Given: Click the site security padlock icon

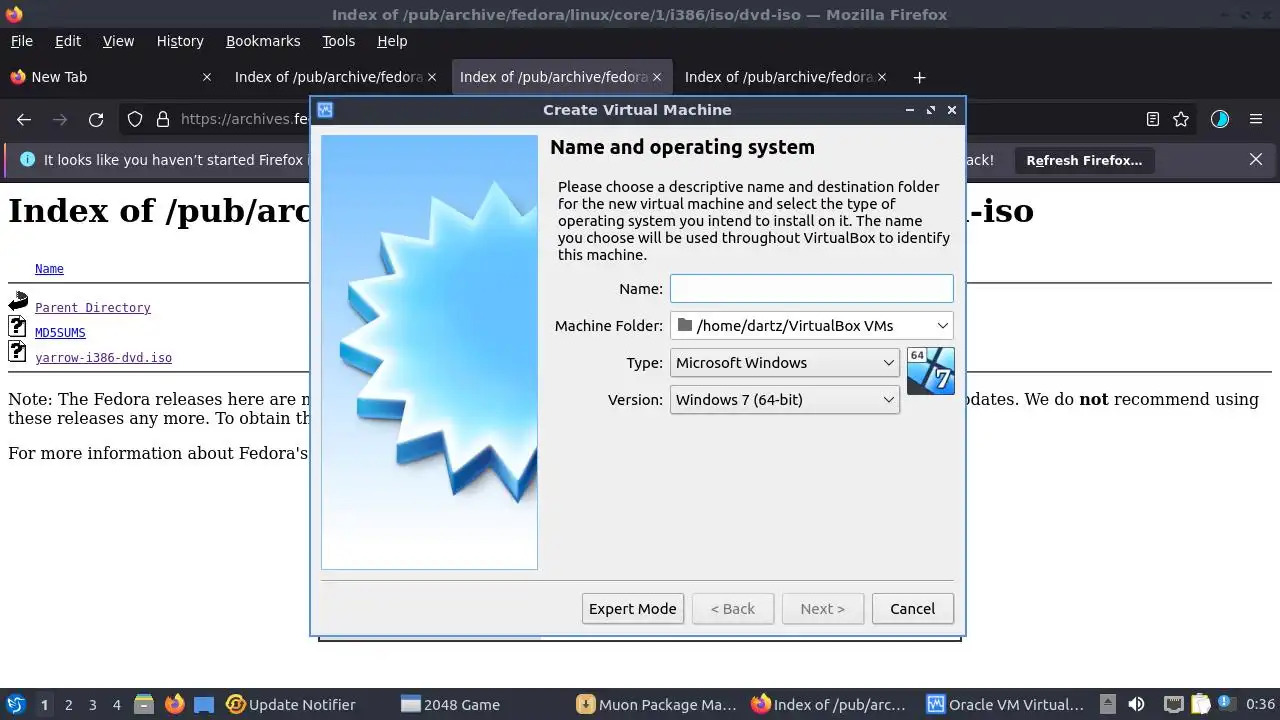Looking at the screenshot, I should point(162,119).
